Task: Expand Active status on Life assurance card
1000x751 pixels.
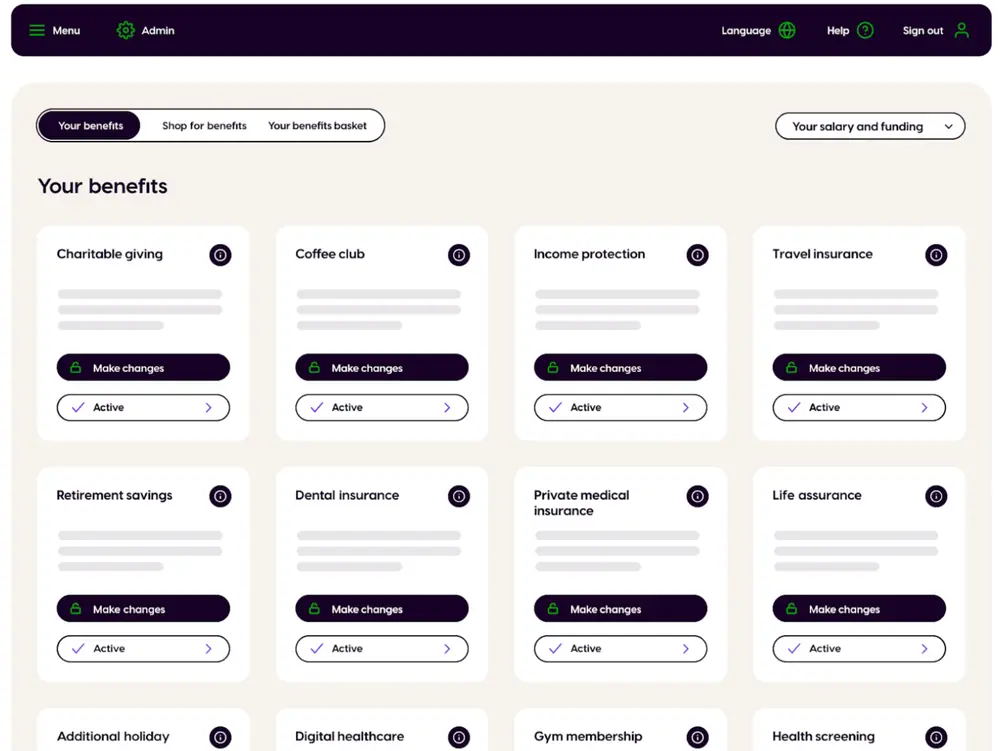Action: [858, 648]
